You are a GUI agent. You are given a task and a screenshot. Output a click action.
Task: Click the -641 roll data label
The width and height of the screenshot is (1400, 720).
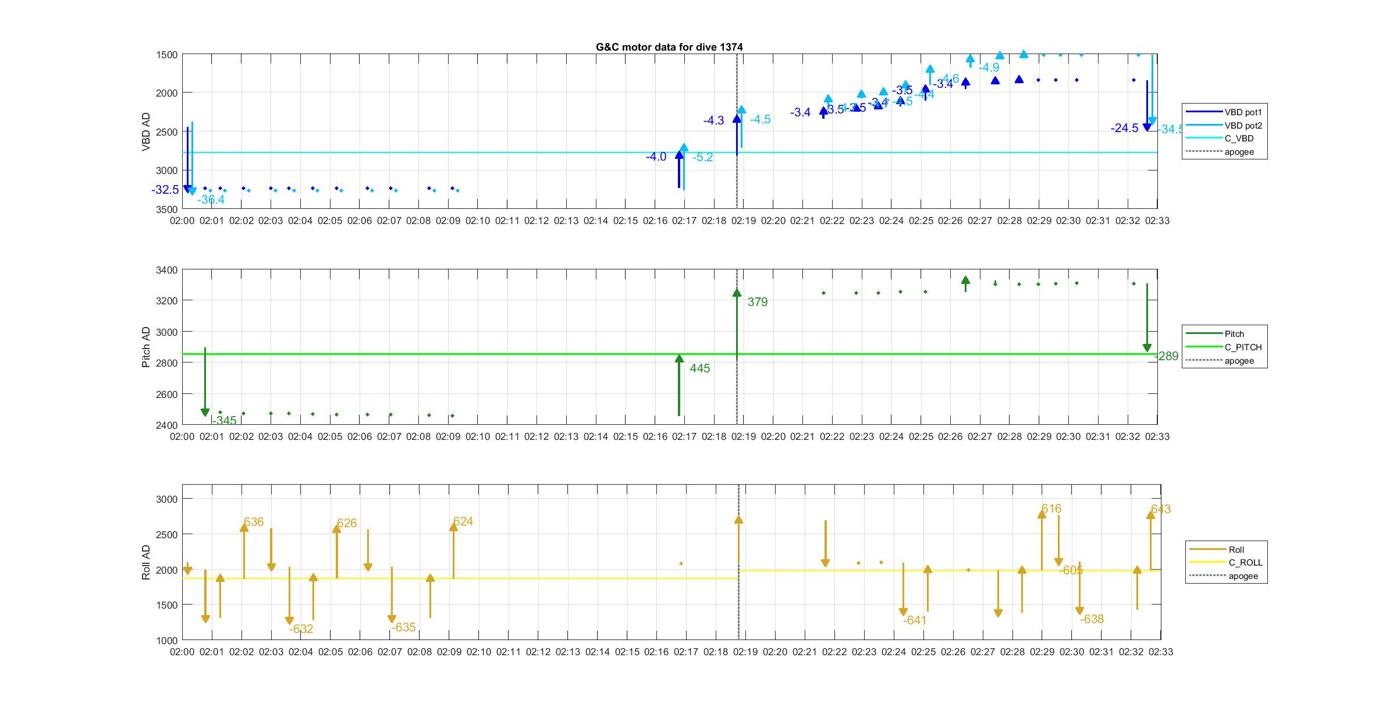(915, 621)
